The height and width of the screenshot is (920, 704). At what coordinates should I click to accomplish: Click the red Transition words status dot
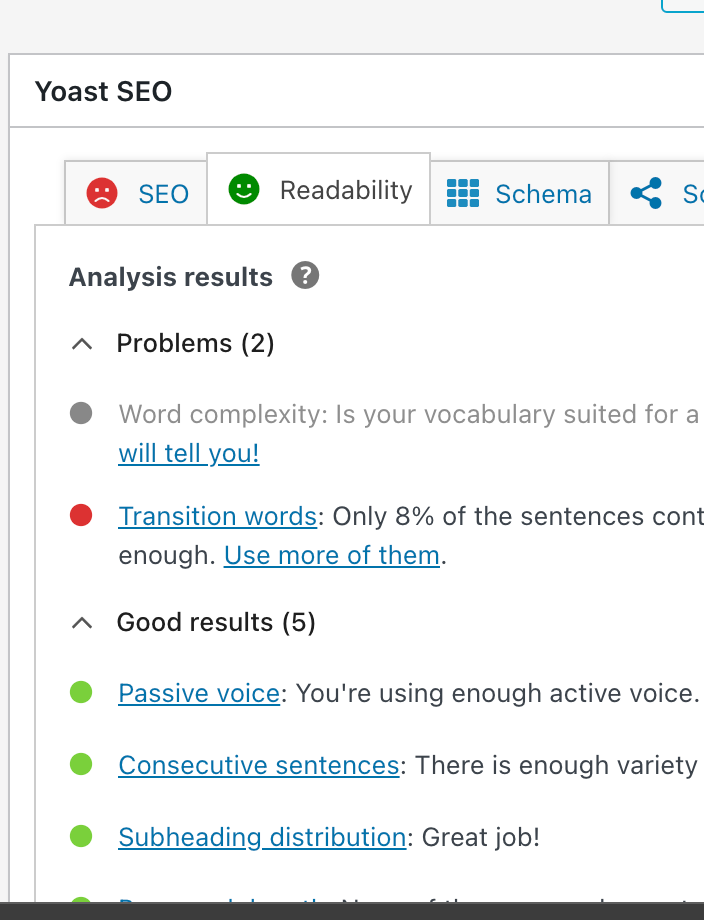[81, 516]
